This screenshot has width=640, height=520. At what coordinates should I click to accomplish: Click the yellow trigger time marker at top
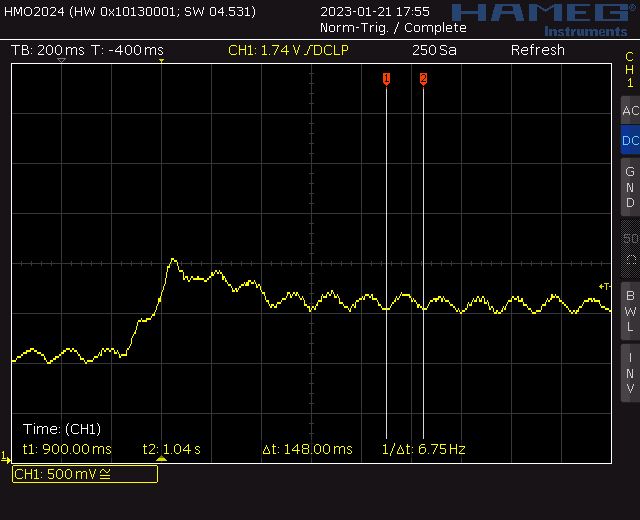161,62
